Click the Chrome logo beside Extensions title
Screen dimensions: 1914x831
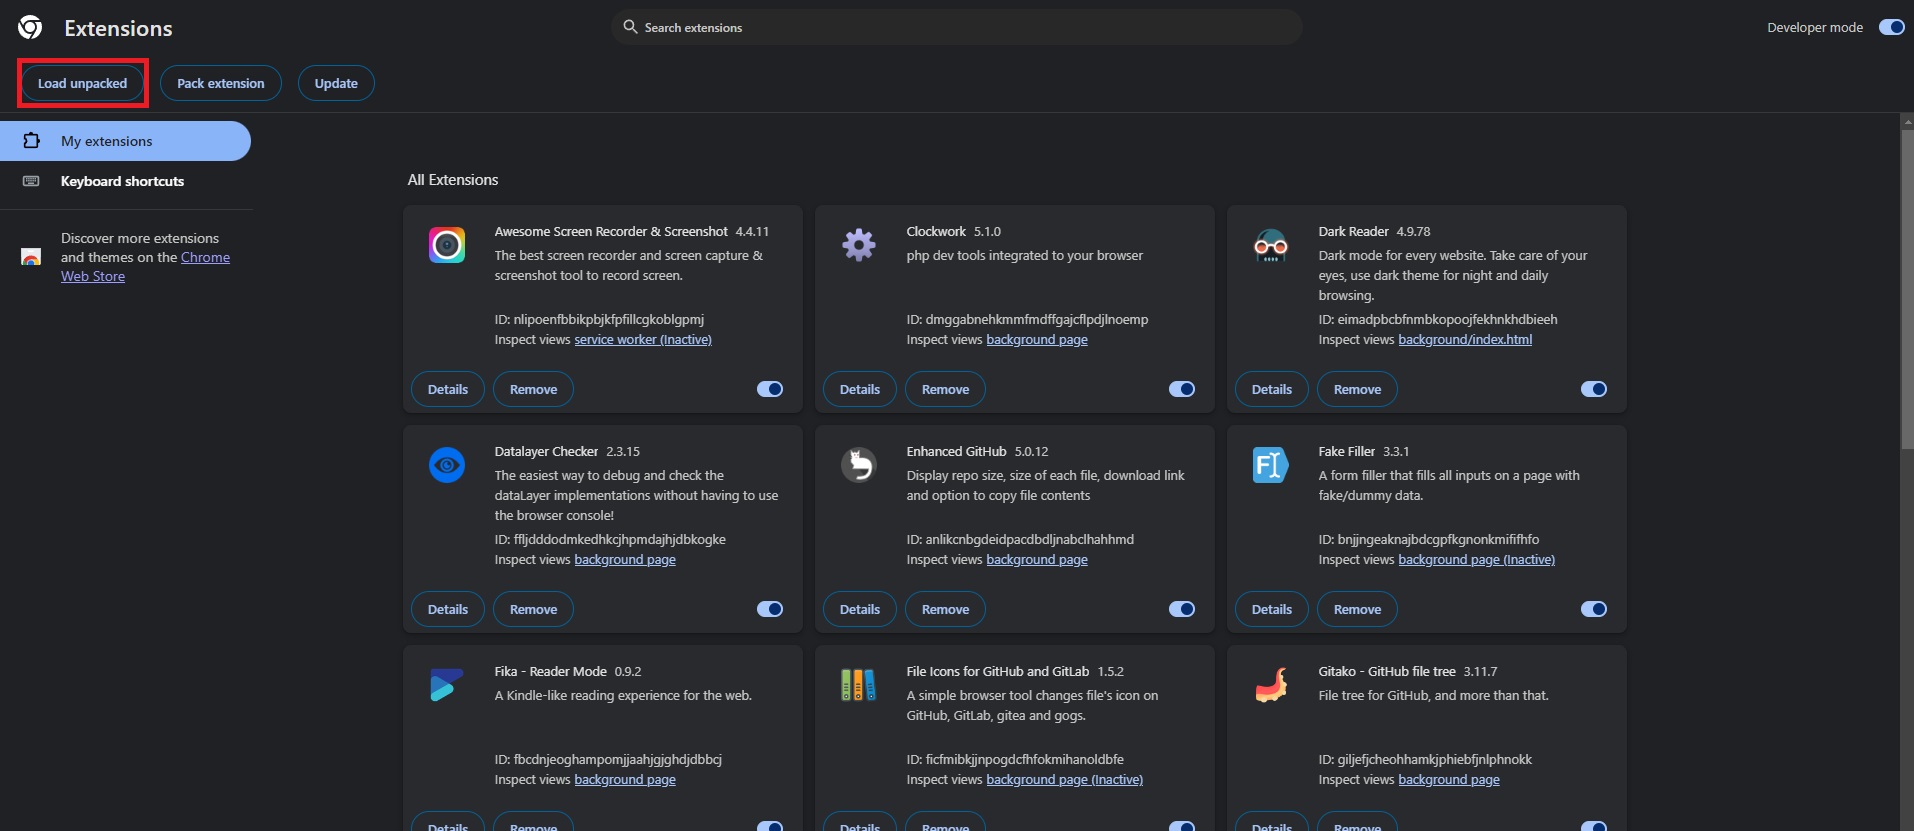tap(30, 28)
